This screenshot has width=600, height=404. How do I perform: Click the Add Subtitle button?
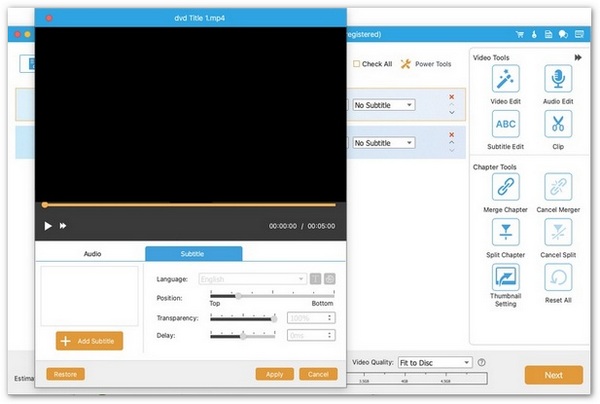pos(89,341)
